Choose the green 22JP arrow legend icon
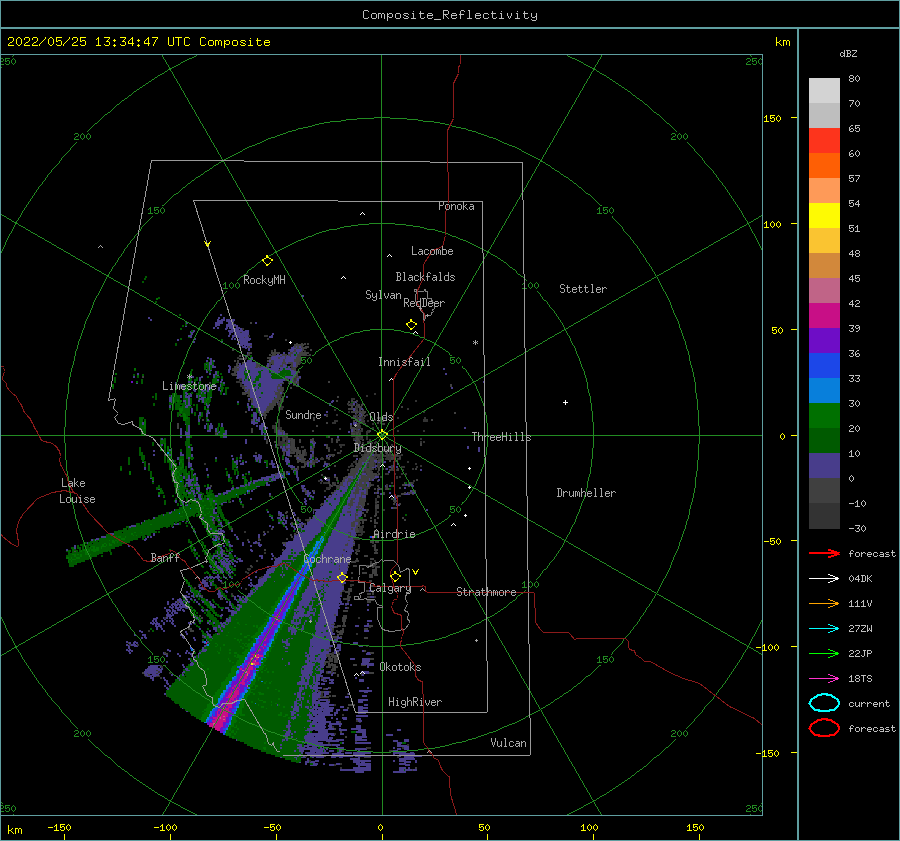The height and width of the screenshot is (841, 900). click(x=824, y=653)
